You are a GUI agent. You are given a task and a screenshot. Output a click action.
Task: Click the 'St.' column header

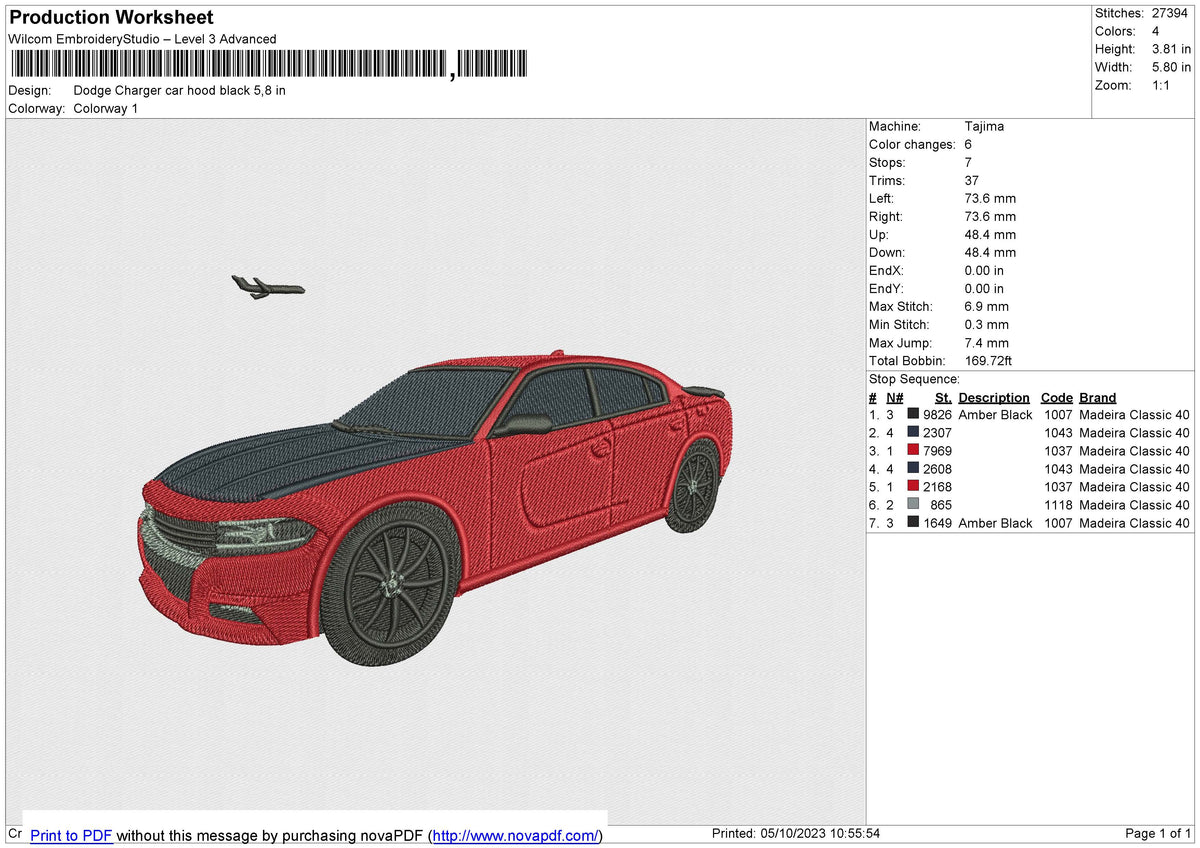pyautogui.click(x=943, y=397)
